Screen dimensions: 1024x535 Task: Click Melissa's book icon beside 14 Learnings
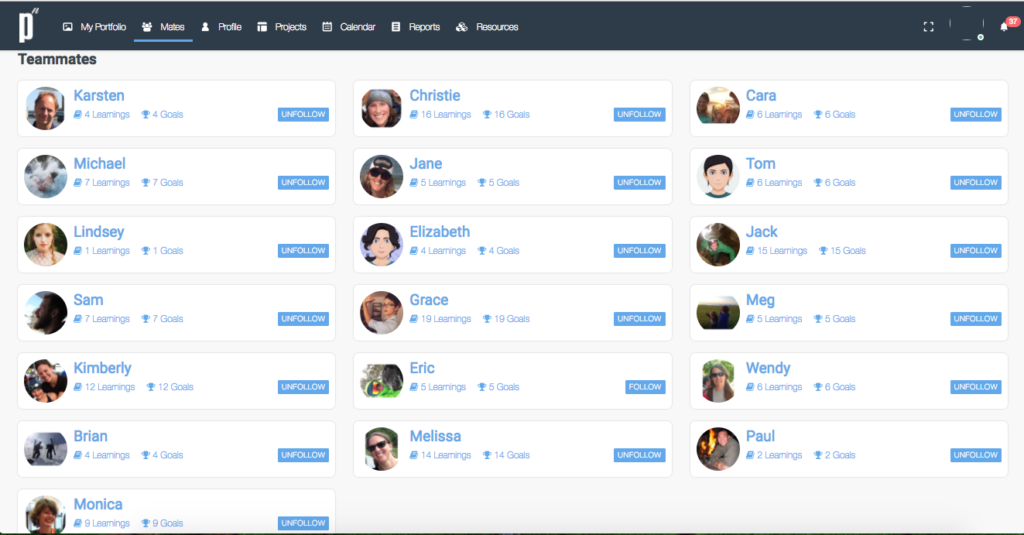[x=413, y=455]
